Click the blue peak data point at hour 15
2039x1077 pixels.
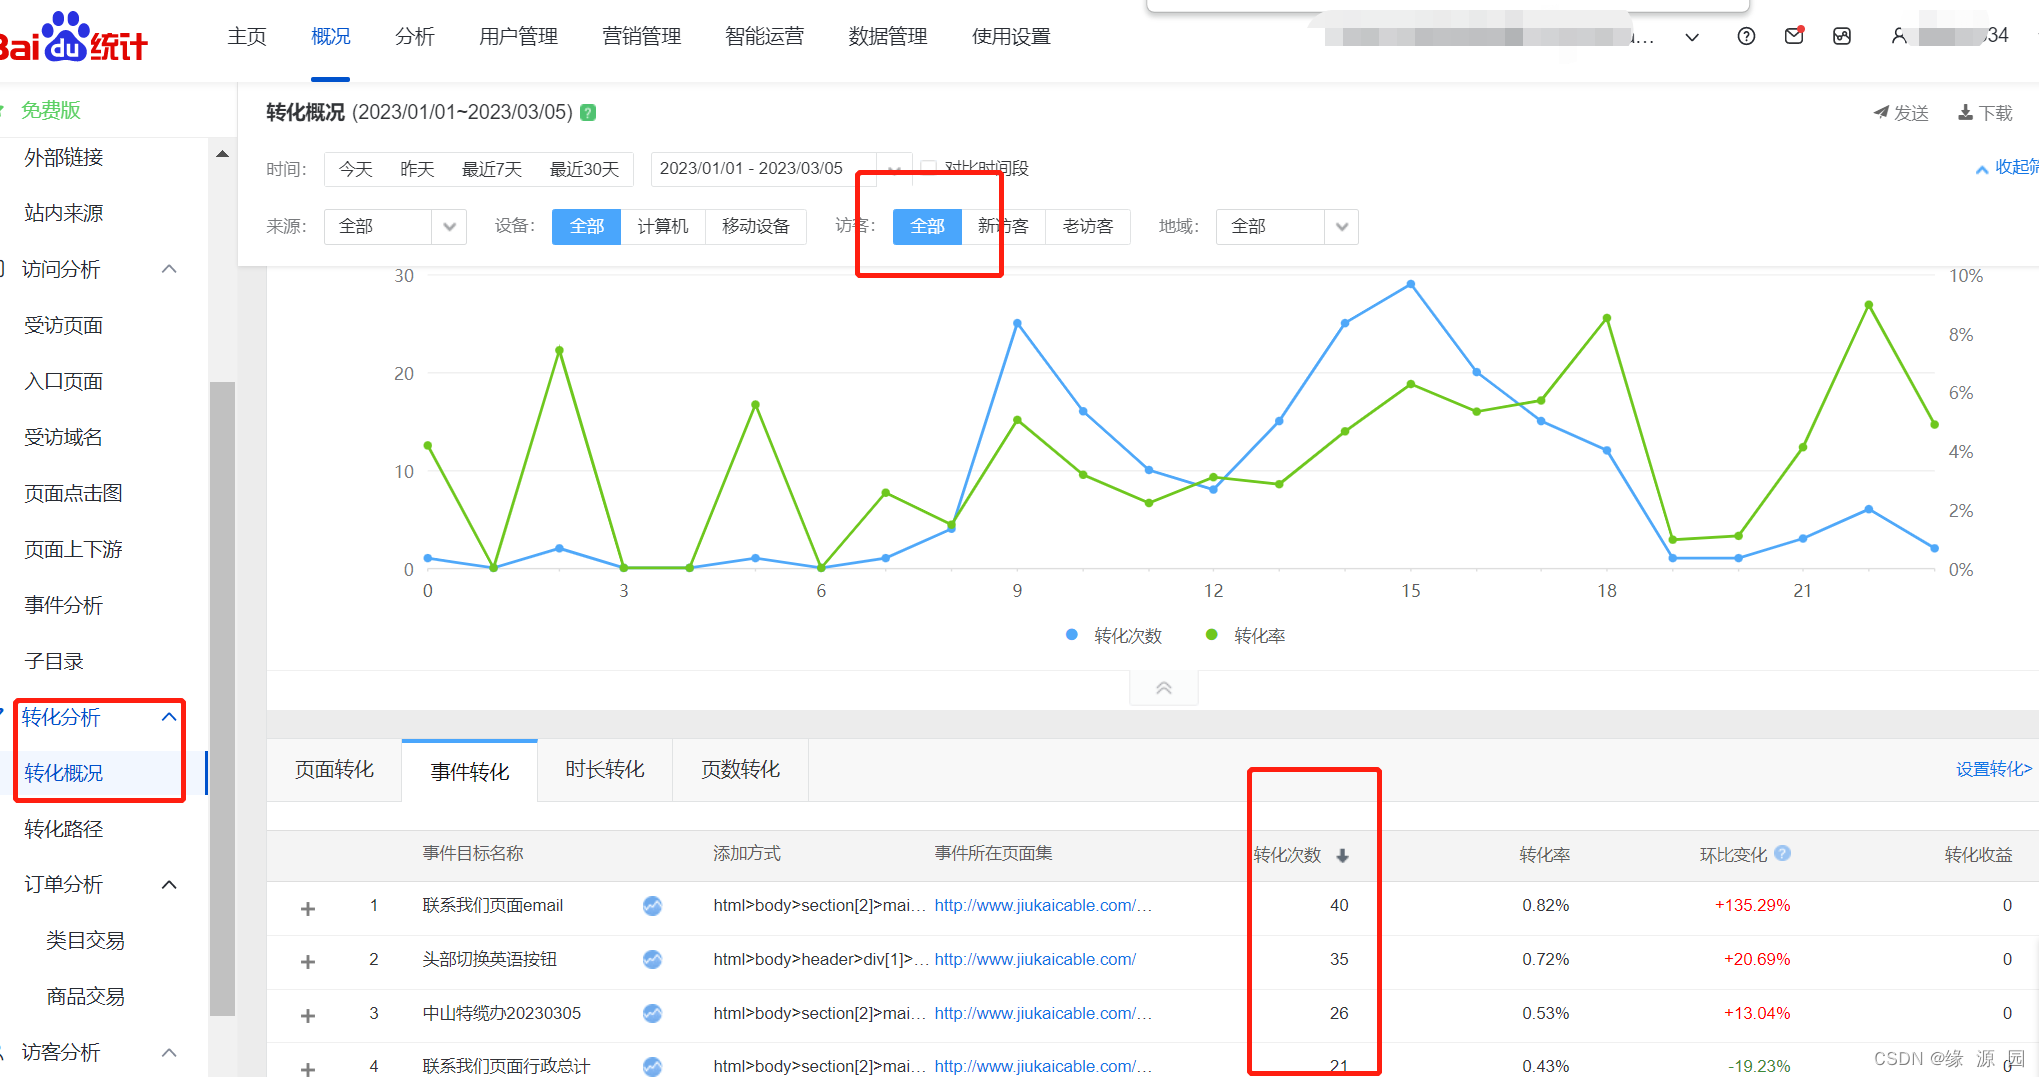pos(1411,285)
